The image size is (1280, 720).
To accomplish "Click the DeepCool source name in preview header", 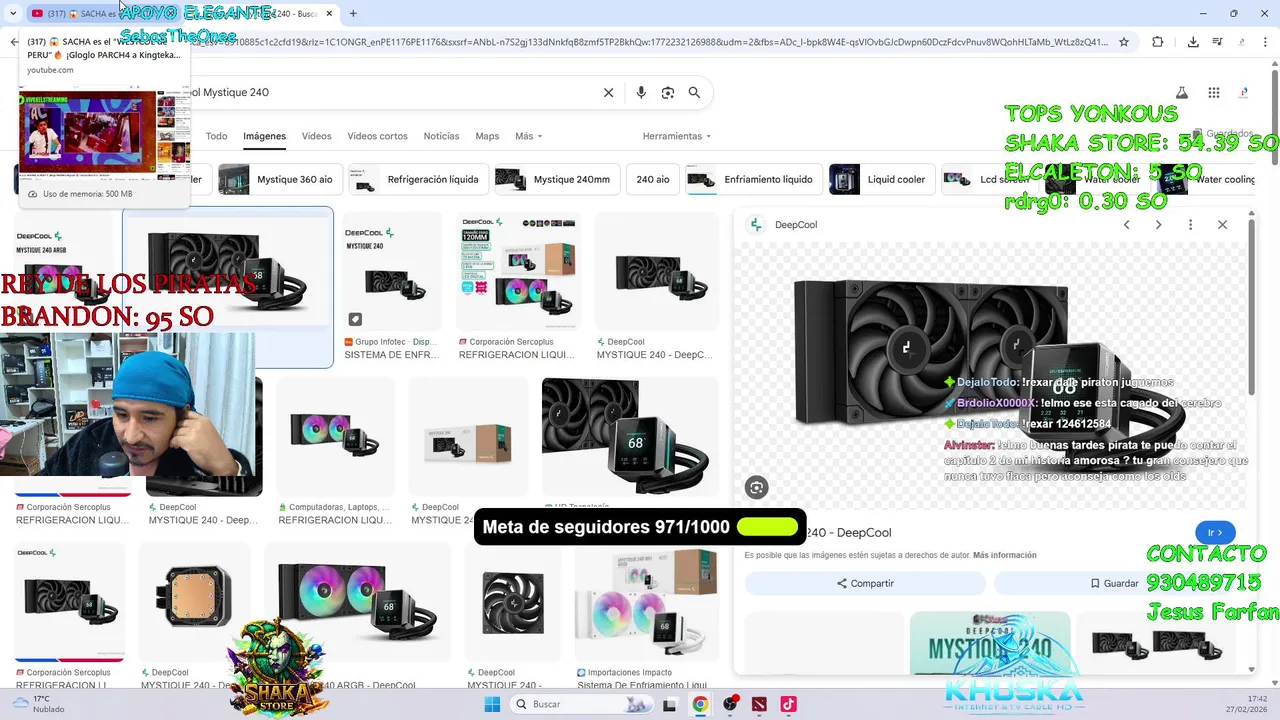I will click(x=796, y=225).
